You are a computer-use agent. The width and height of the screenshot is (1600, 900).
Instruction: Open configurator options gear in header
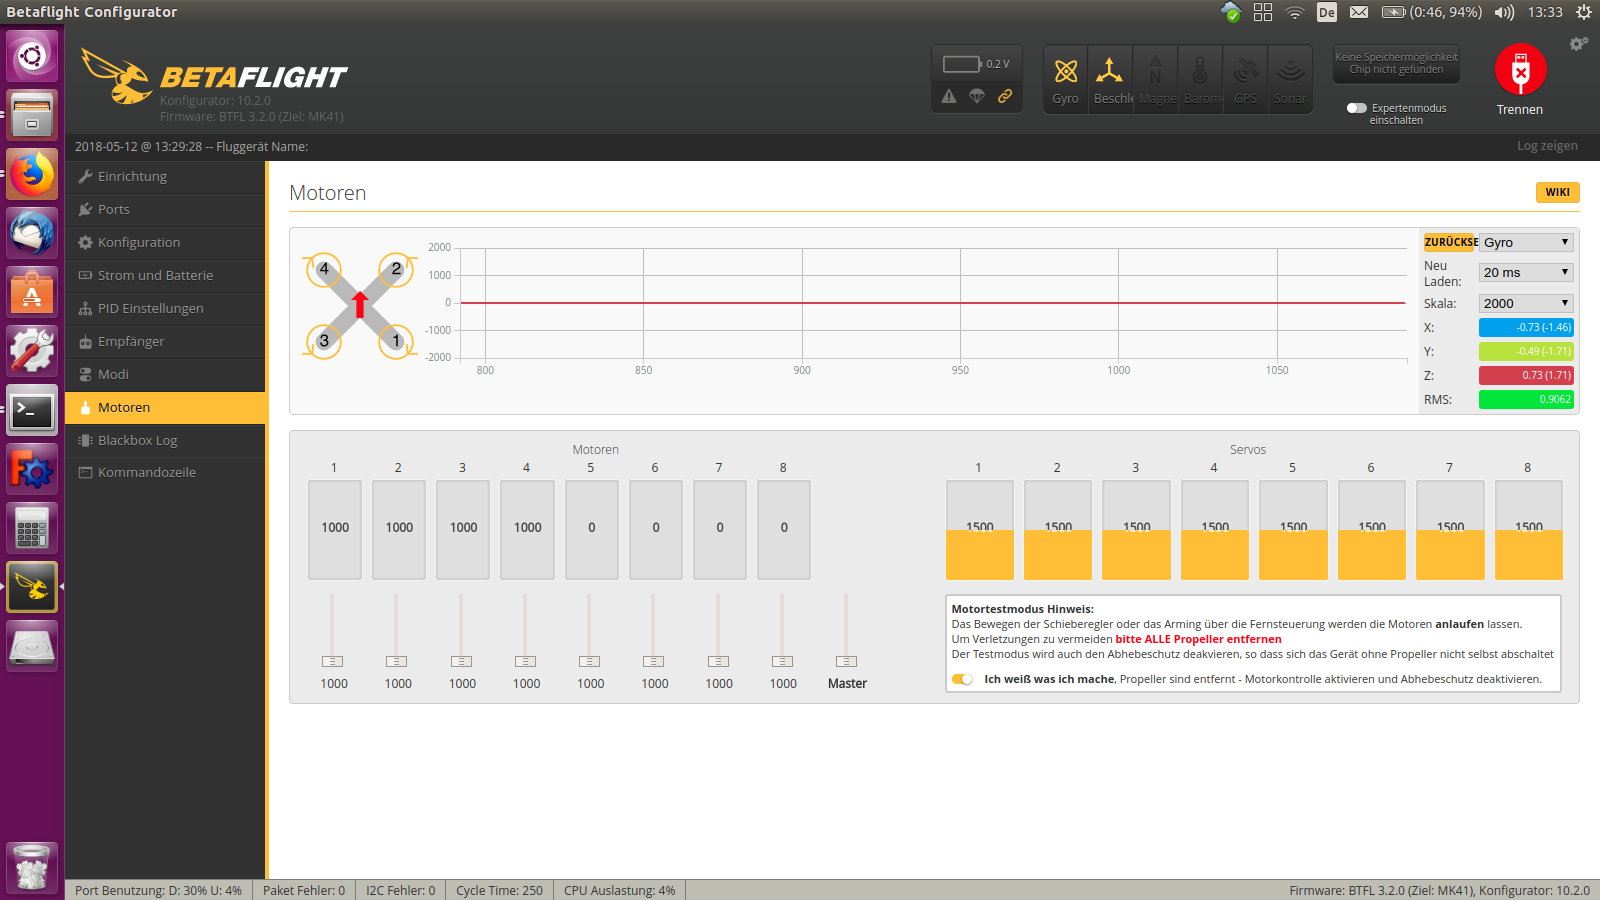tap(1578, 44)
